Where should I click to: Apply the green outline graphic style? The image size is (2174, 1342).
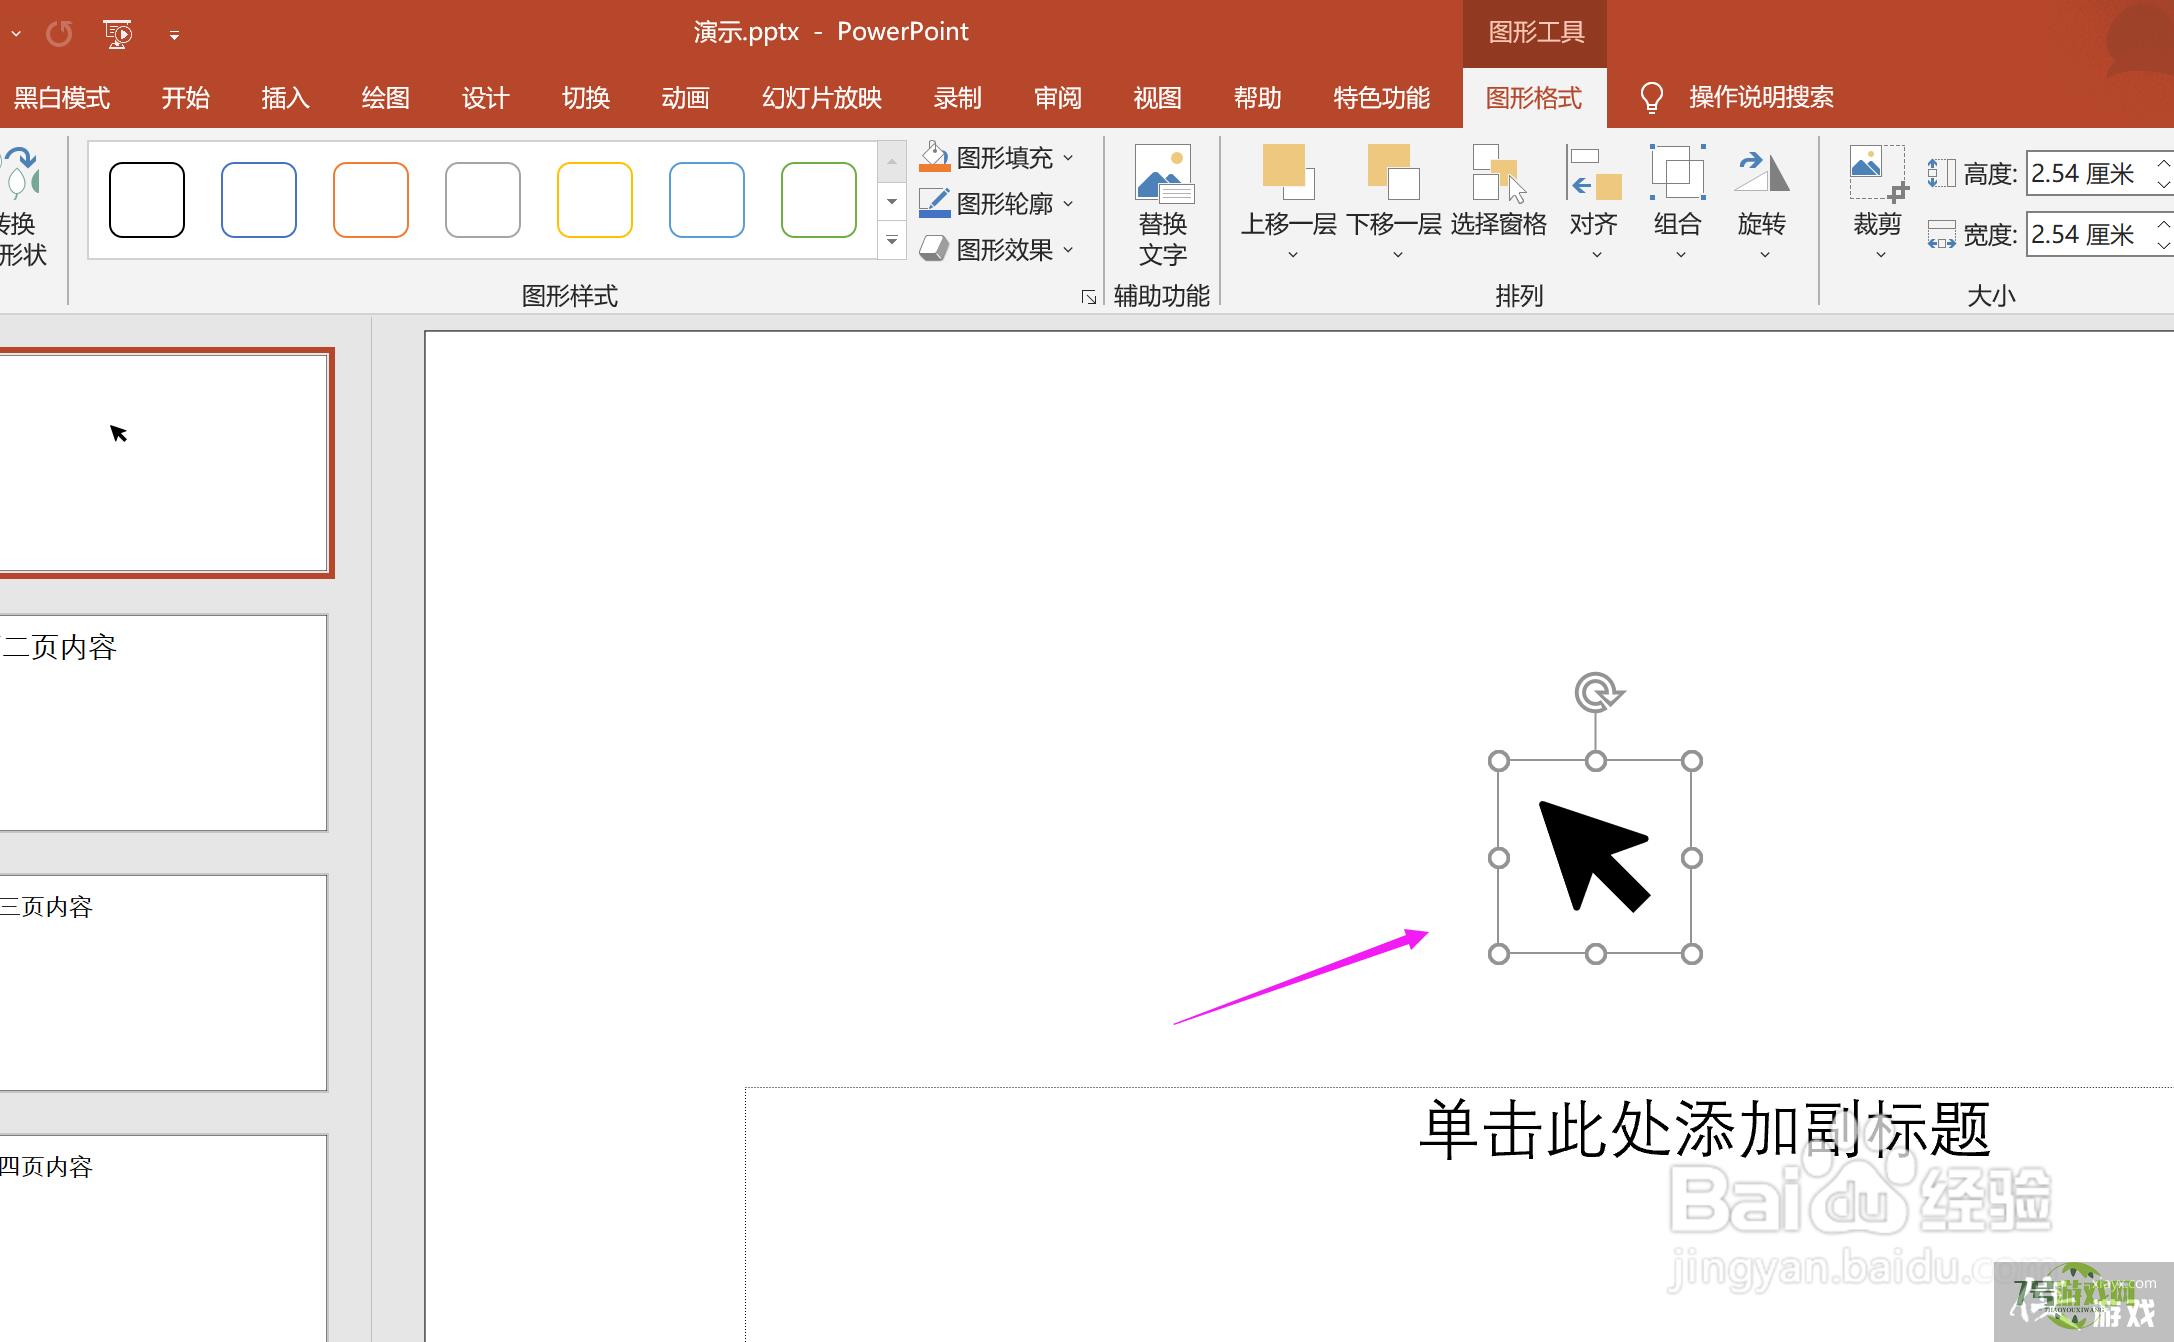tap(819, 200)
